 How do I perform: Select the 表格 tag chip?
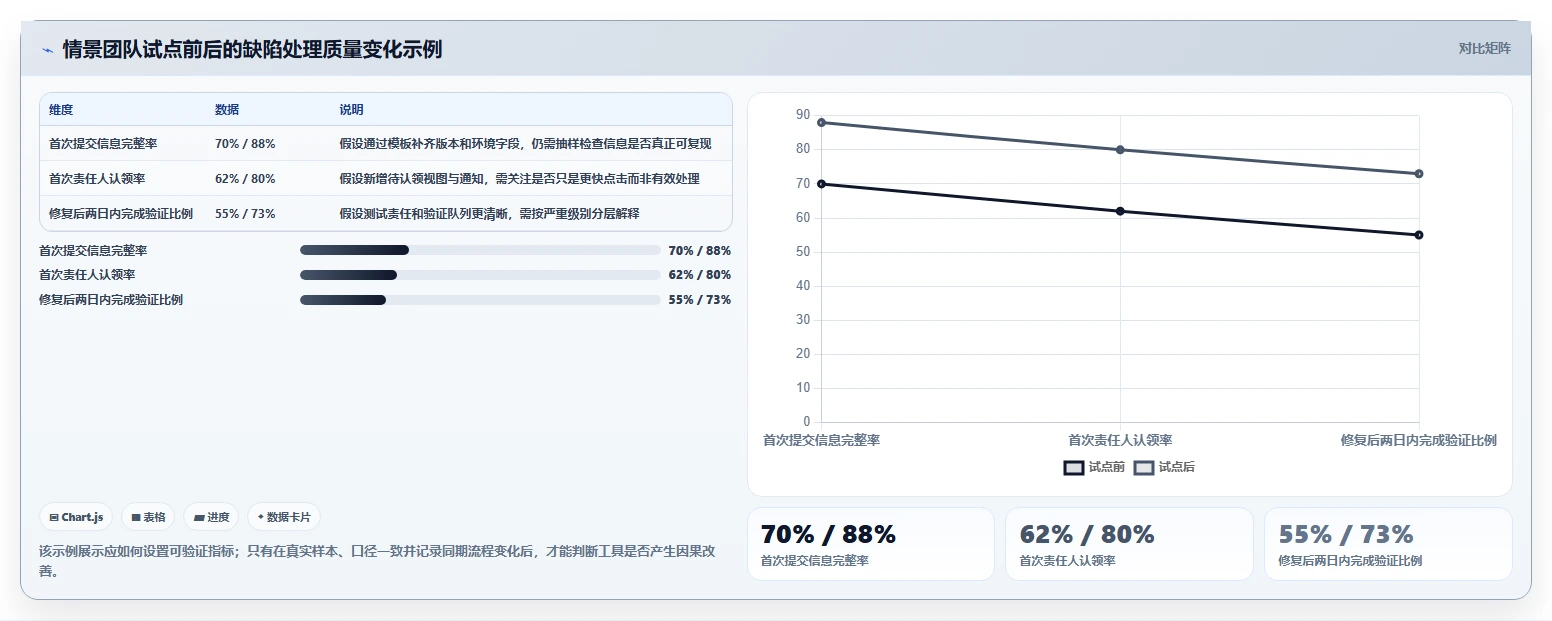point(148,517)
